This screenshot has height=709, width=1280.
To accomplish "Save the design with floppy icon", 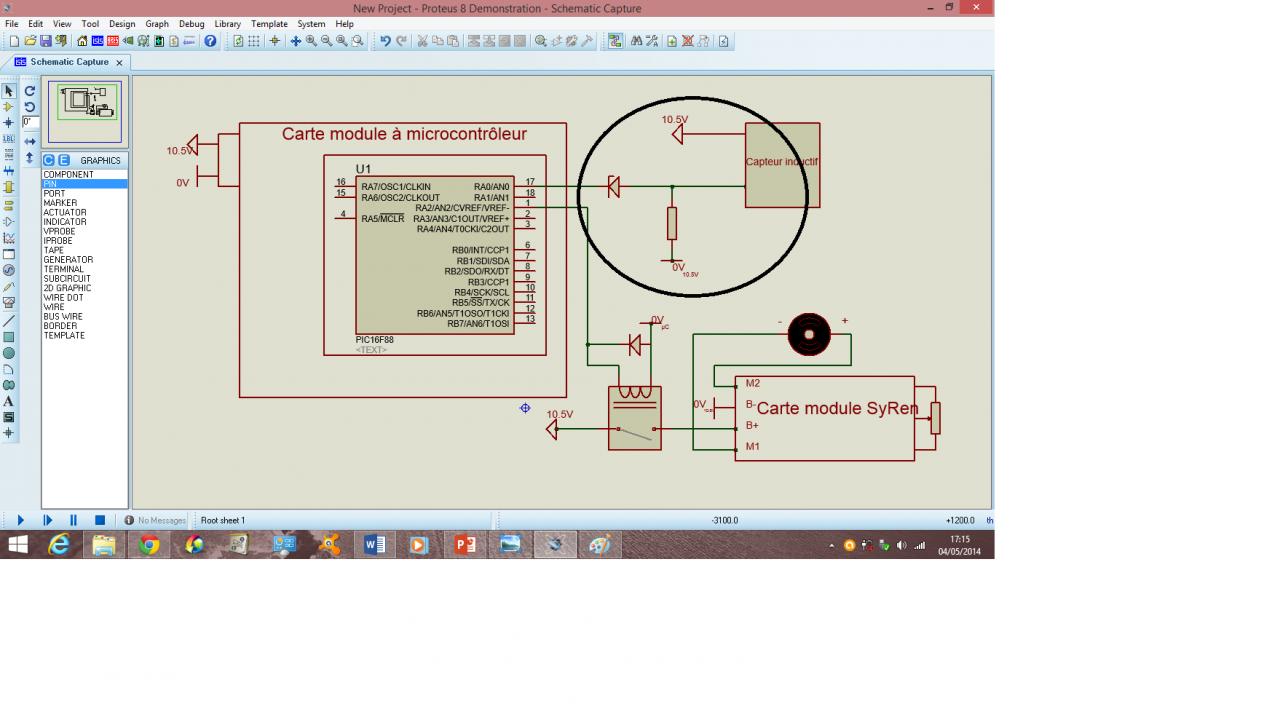I will (46, 41).
